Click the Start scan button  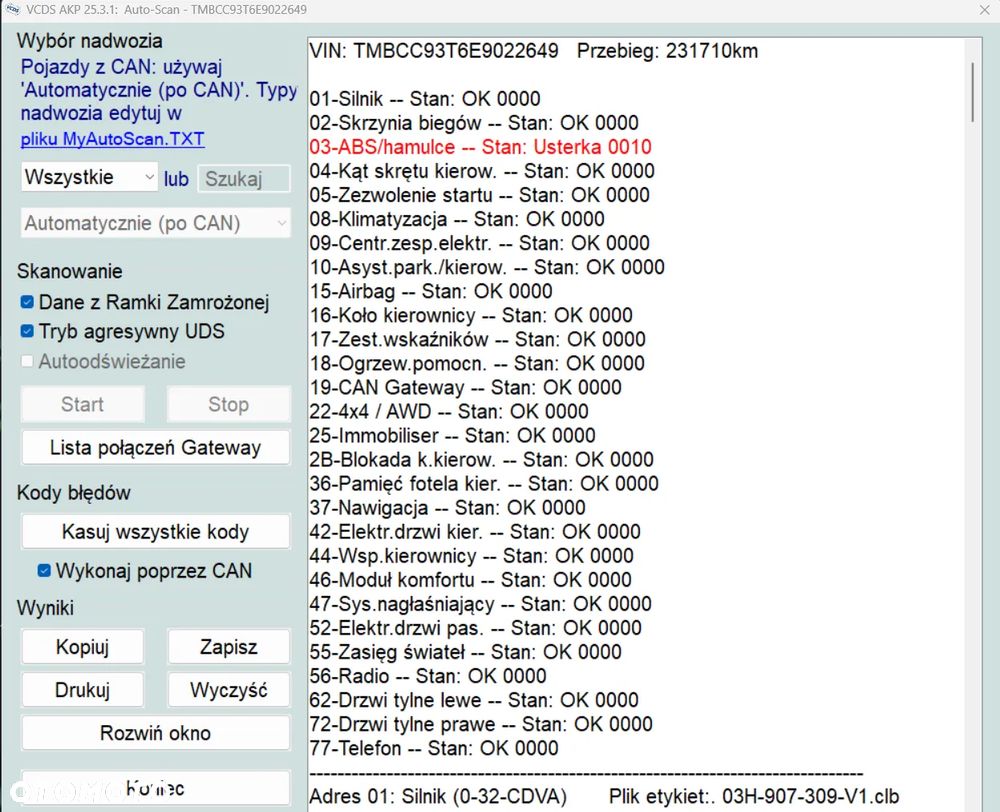pyautogui.click(x=82, y=404)
